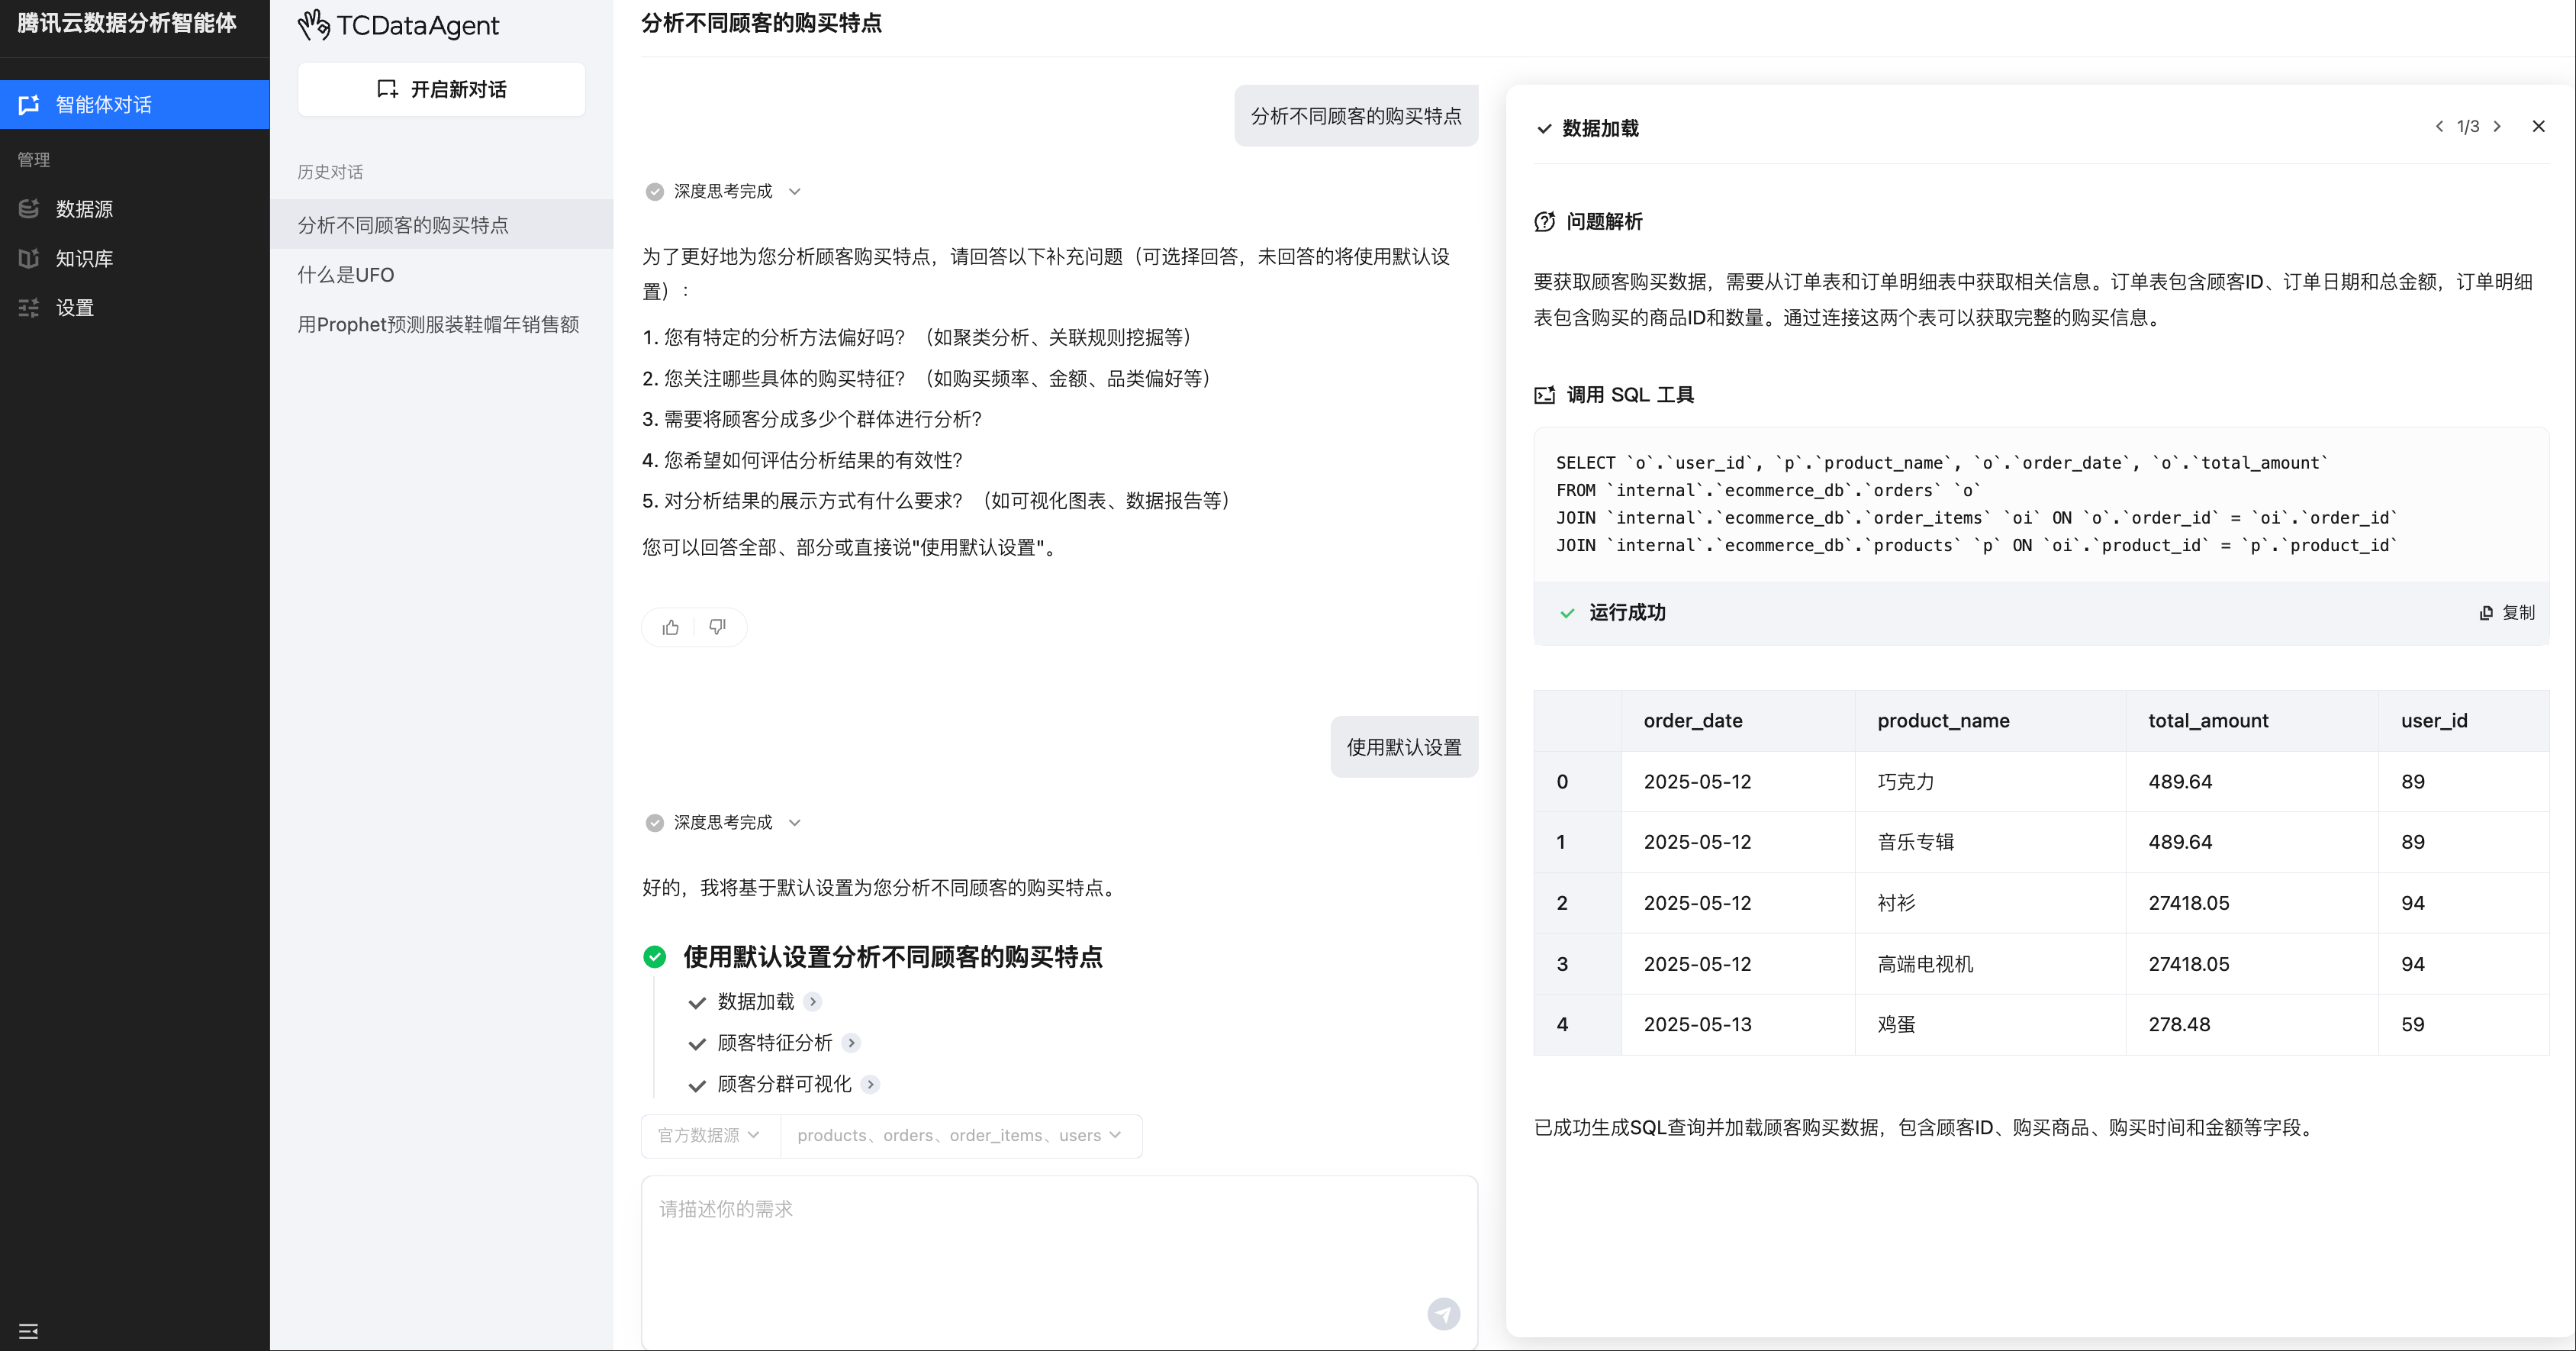Click the 数据源 database icon
The height and width of the screenshot is (1351, 2576).
click(29, 208)
